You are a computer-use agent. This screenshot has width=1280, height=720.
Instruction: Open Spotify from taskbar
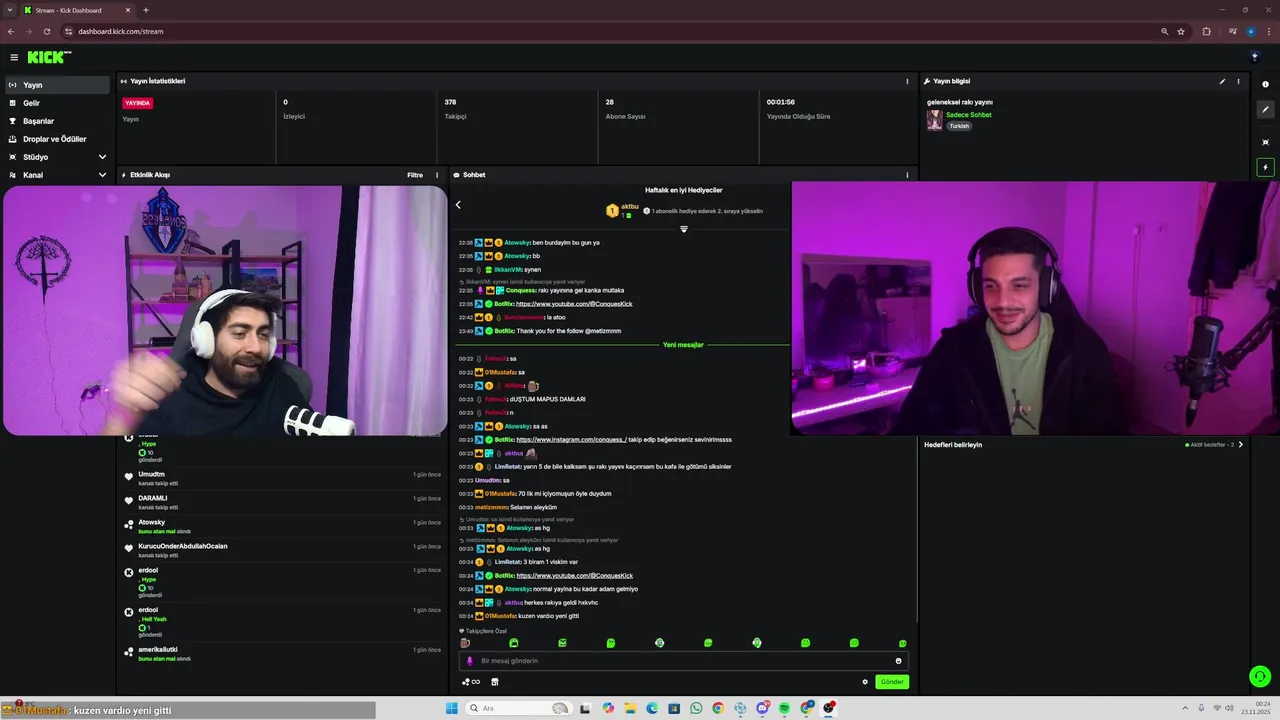click(784, 708)
